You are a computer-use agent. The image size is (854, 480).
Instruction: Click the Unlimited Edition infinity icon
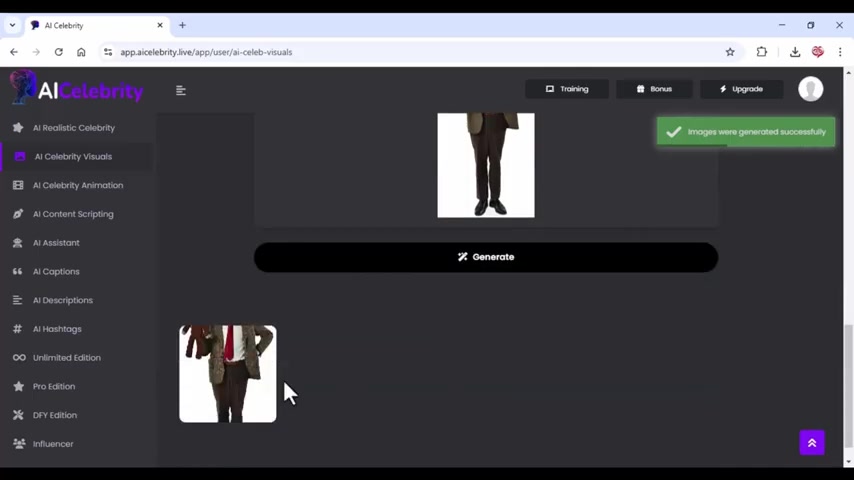point(19,357)
